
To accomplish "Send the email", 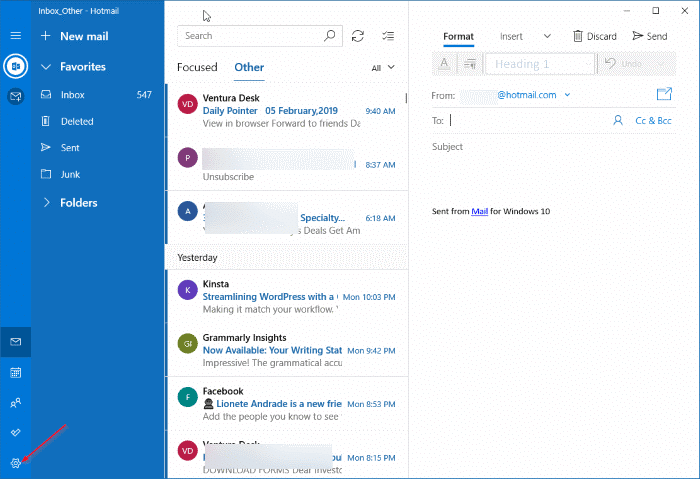I will coord(650,36).
